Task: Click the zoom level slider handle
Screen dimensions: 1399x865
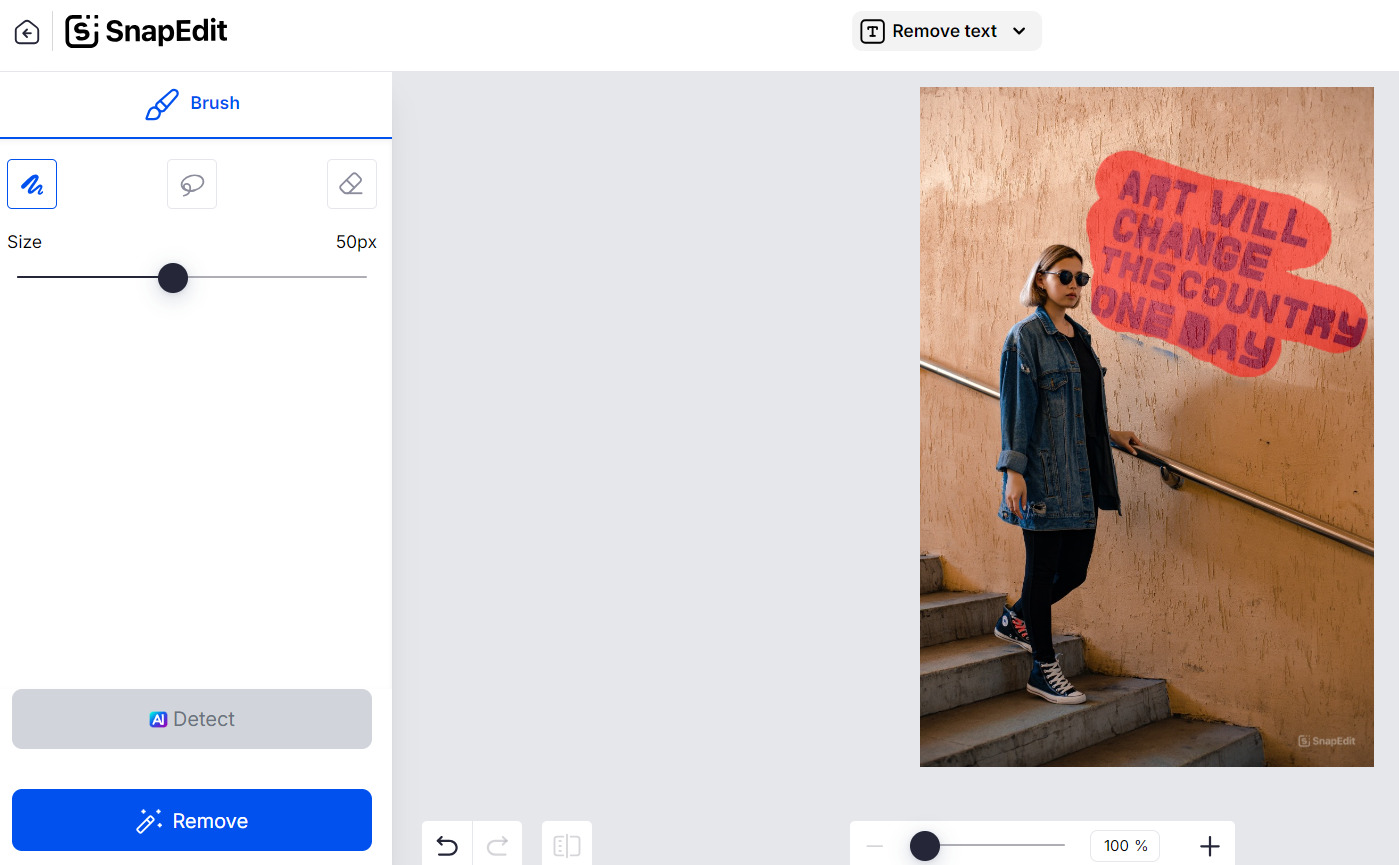Action: click(x=925, y=846)
